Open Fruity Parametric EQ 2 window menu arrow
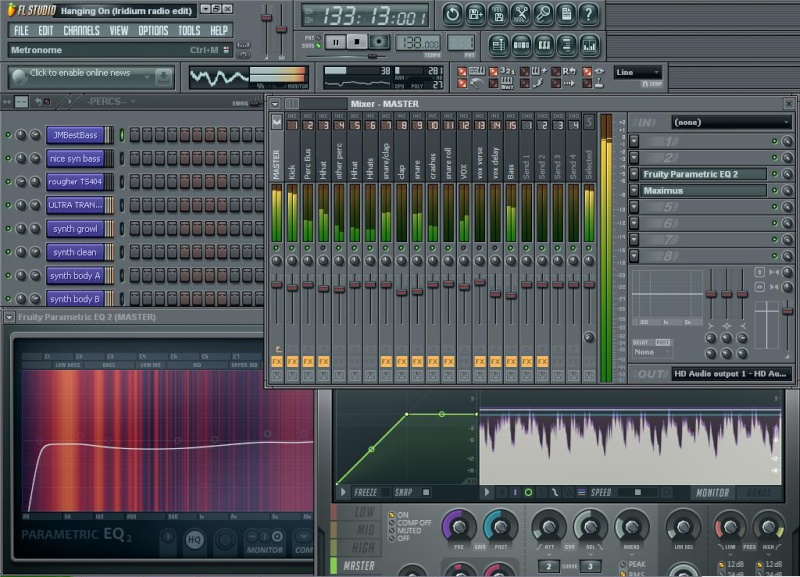The width and height of the screenshot is (800, 577). pos(9,317)
